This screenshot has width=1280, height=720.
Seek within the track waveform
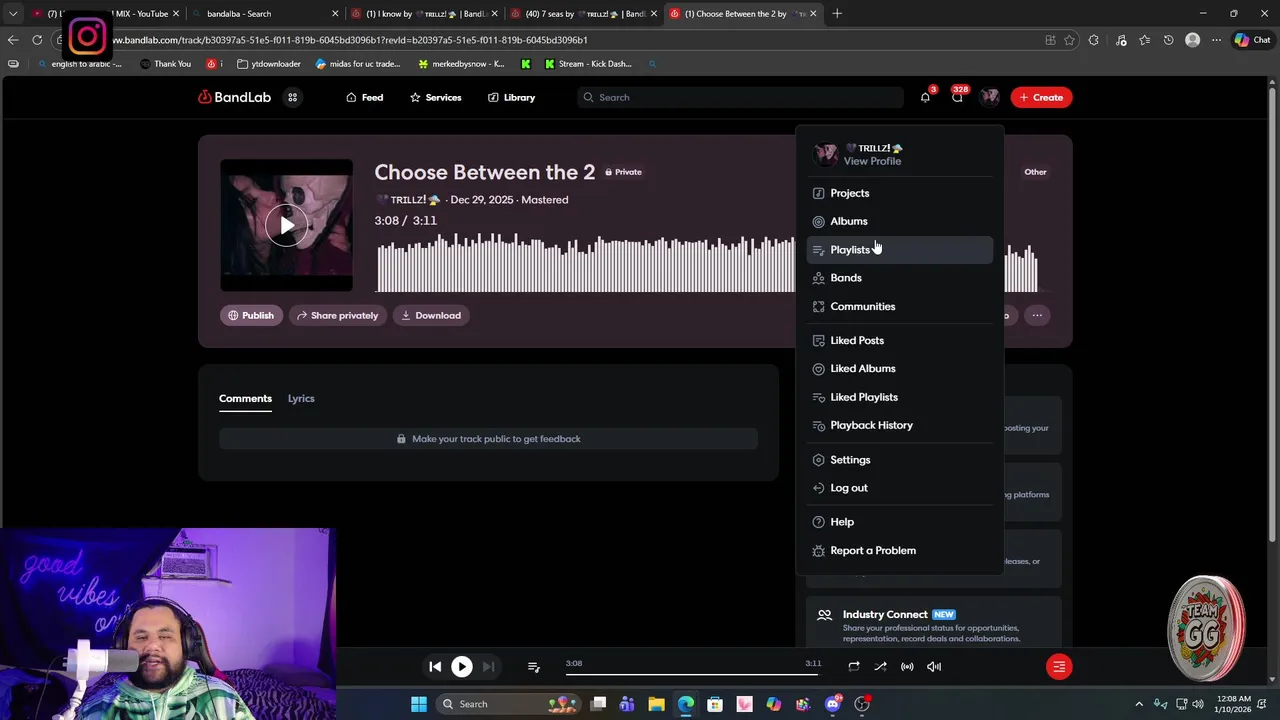click(586, 263)
